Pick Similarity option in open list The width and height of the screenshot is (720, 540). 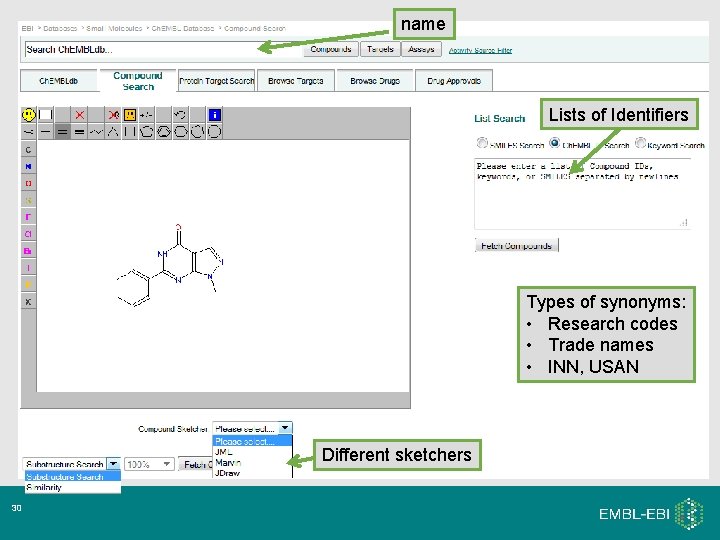(x=73, y=487)
